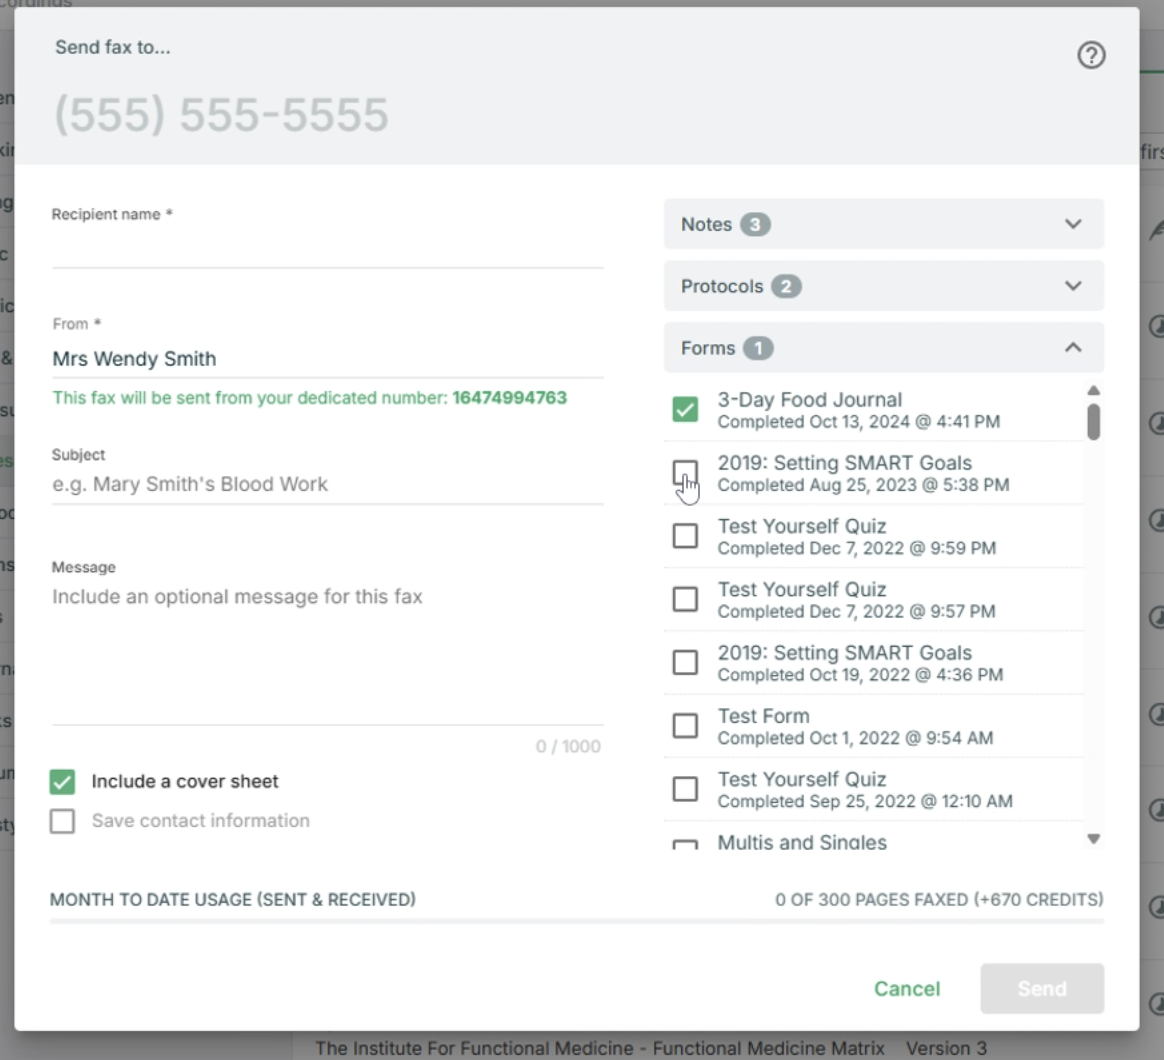Disable Include a cover sheet
Screen dimensions: 1164x1060
coord(63,782)
